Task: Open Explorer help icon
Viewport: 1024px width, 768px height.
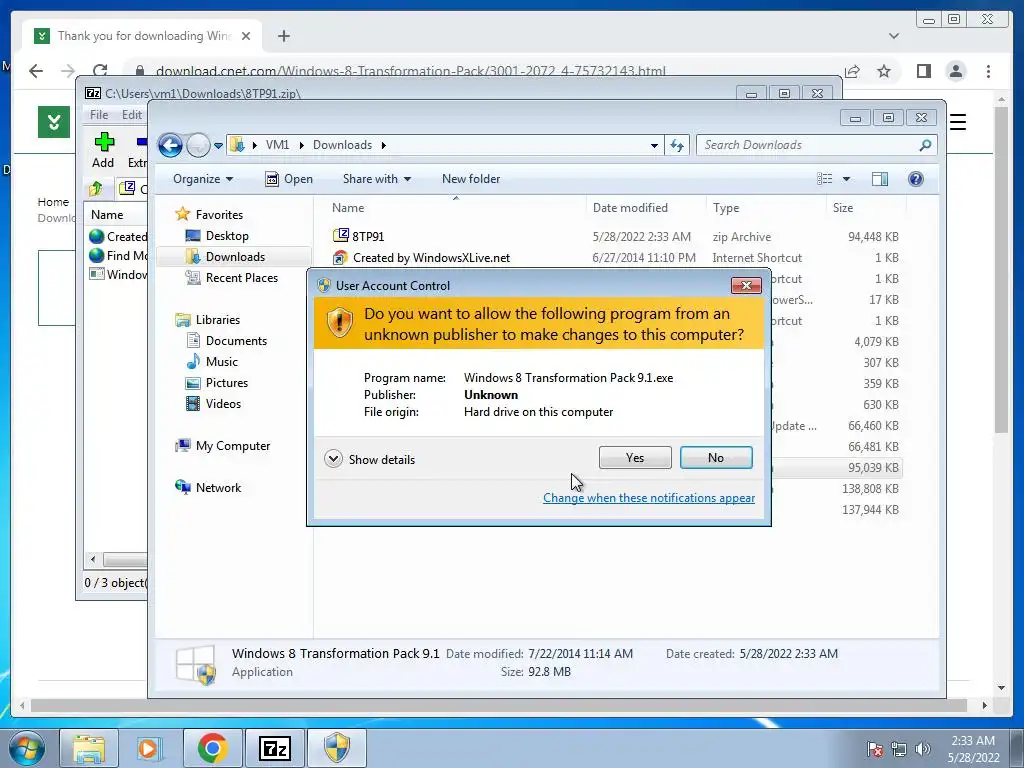Action: [916, 179]
